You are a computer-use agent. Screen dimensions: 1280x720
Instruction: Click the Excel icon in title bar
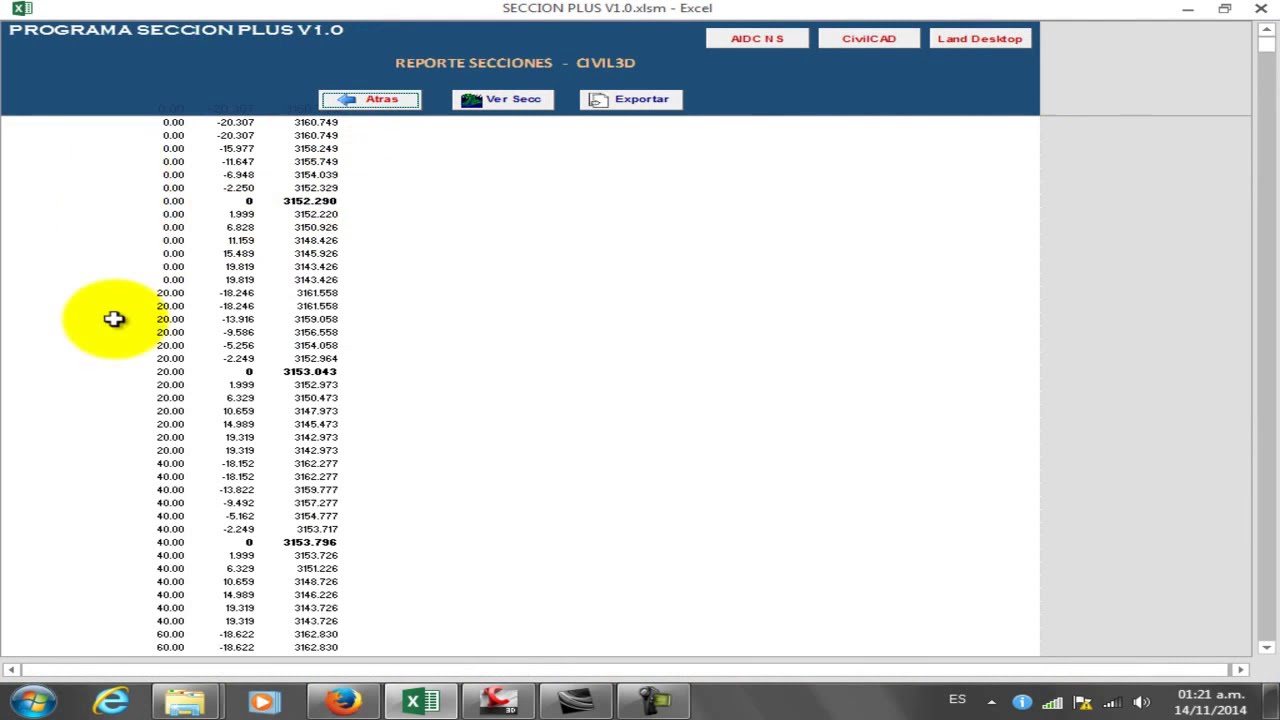coord(21,8)
